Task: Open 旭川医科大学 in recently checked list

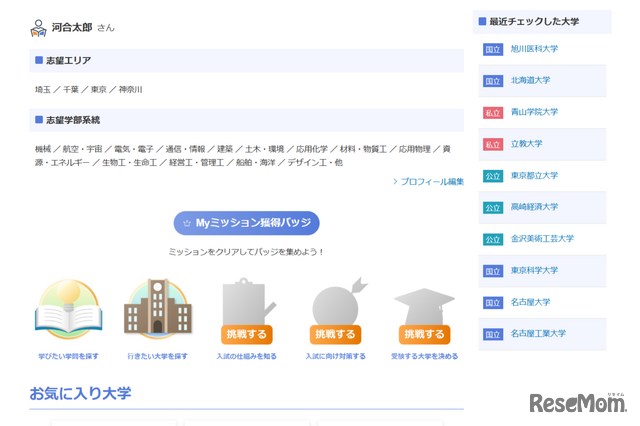Action: [x=534, y=49]
